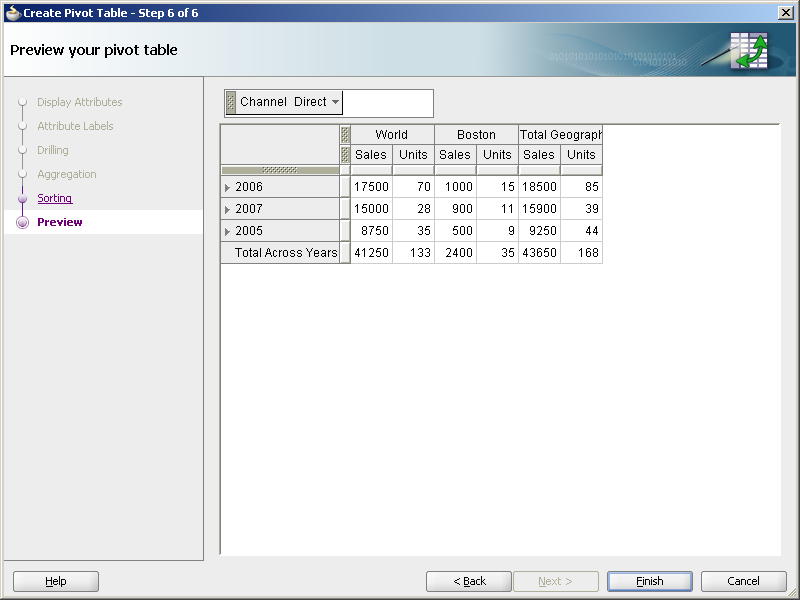This screenshot has height=600, width=800.
Task: Expand the 2006 row in the pivot table
Action: click(228, 187)
